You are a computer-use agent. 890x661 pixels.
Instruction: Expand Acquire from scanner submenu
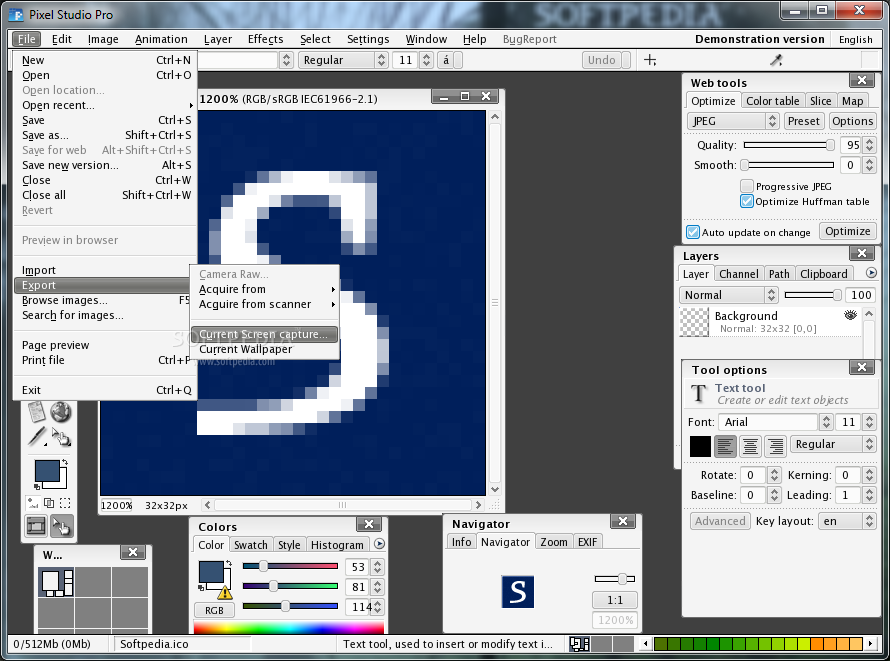coord(265,305)
